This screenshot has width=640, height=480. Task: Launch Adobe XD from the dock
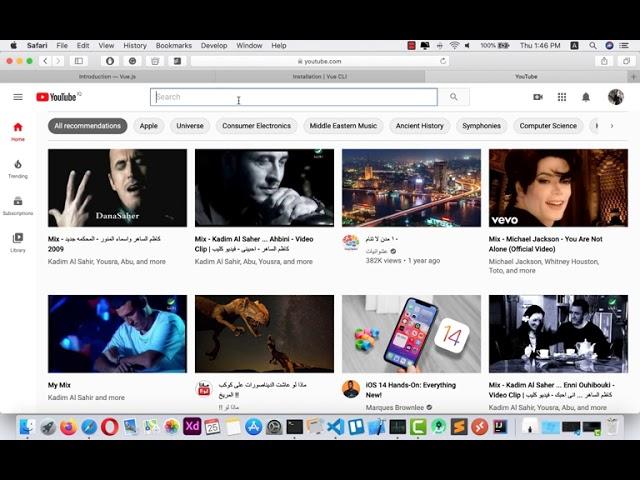[192, 427]
